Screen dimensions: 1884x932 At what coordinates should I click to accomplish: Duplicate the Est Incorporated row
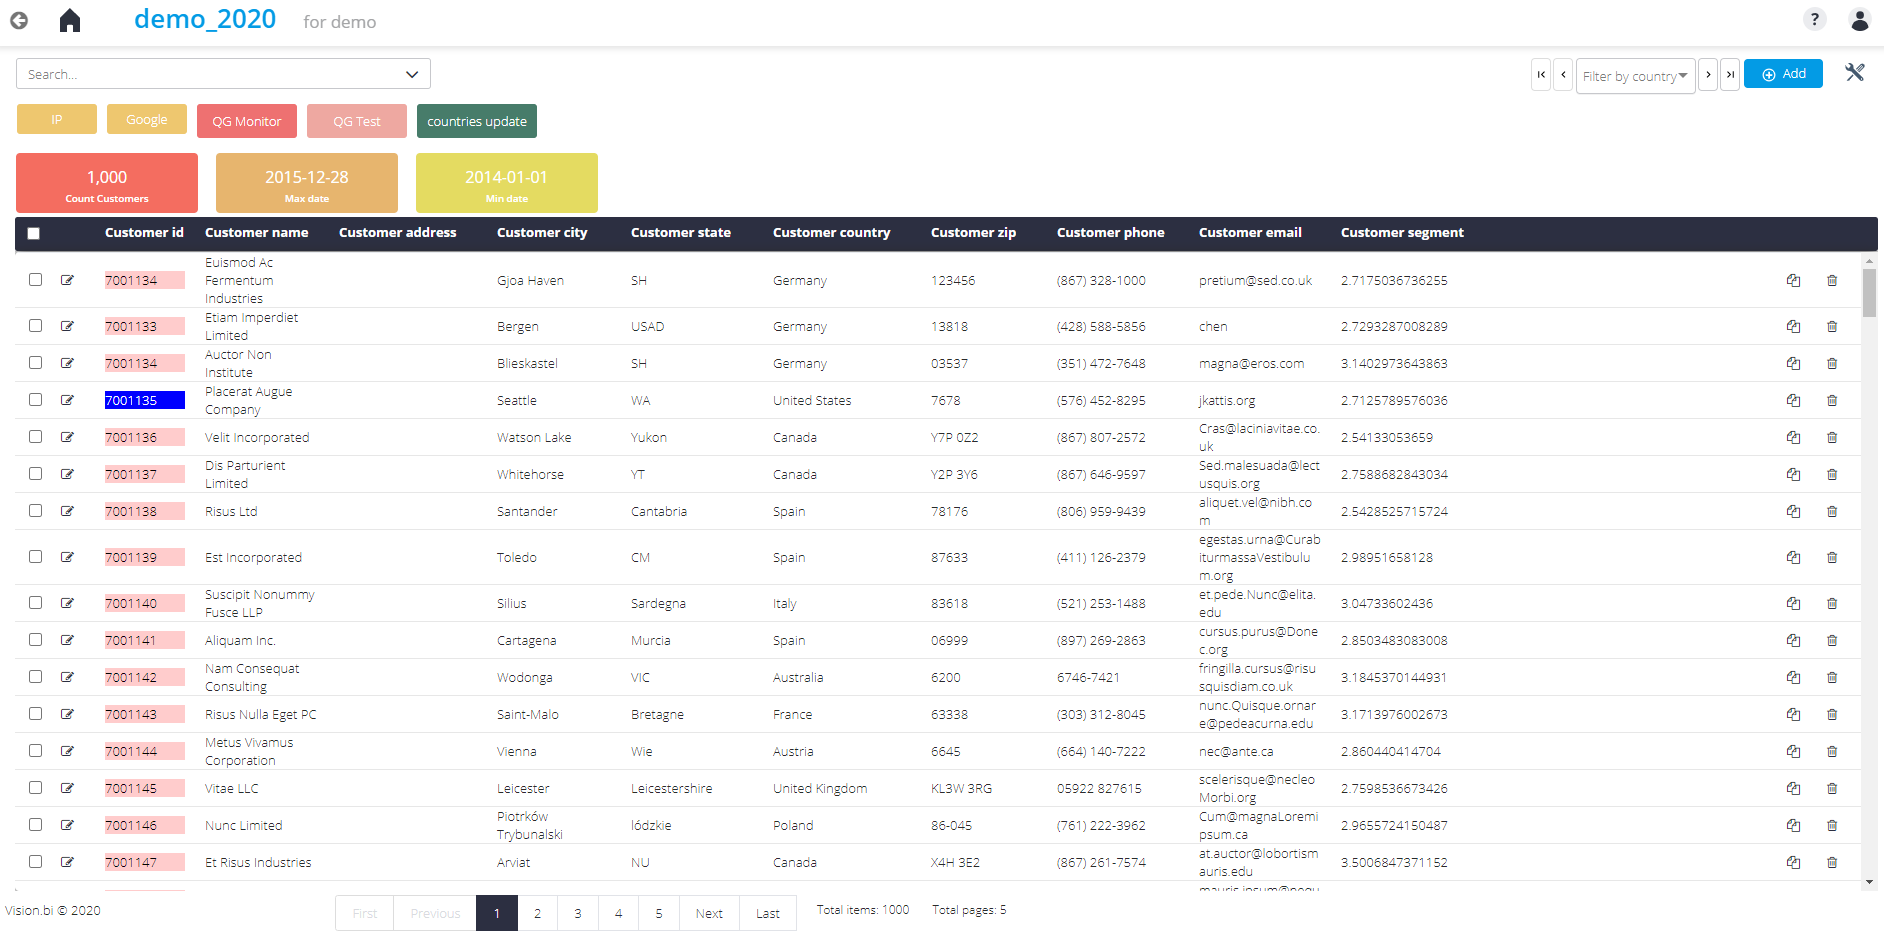(x=1793, y=557)
